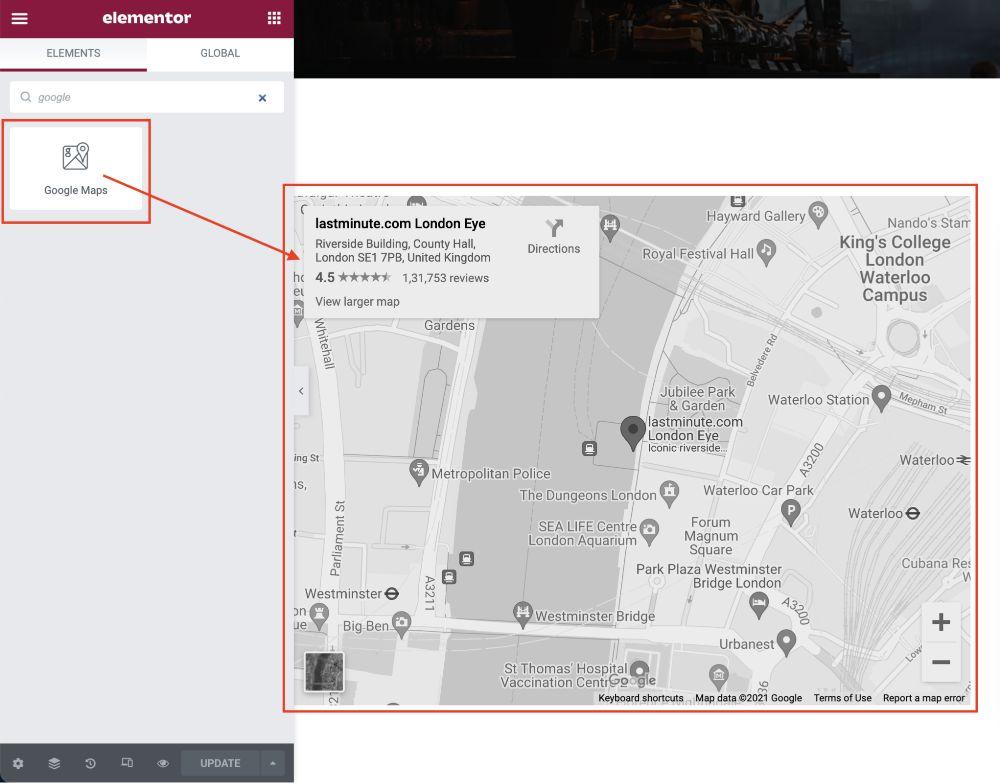Viewport: 1000px width, 783px height.
Task: Click Report a map error
Action: click(x=923, y=698)
